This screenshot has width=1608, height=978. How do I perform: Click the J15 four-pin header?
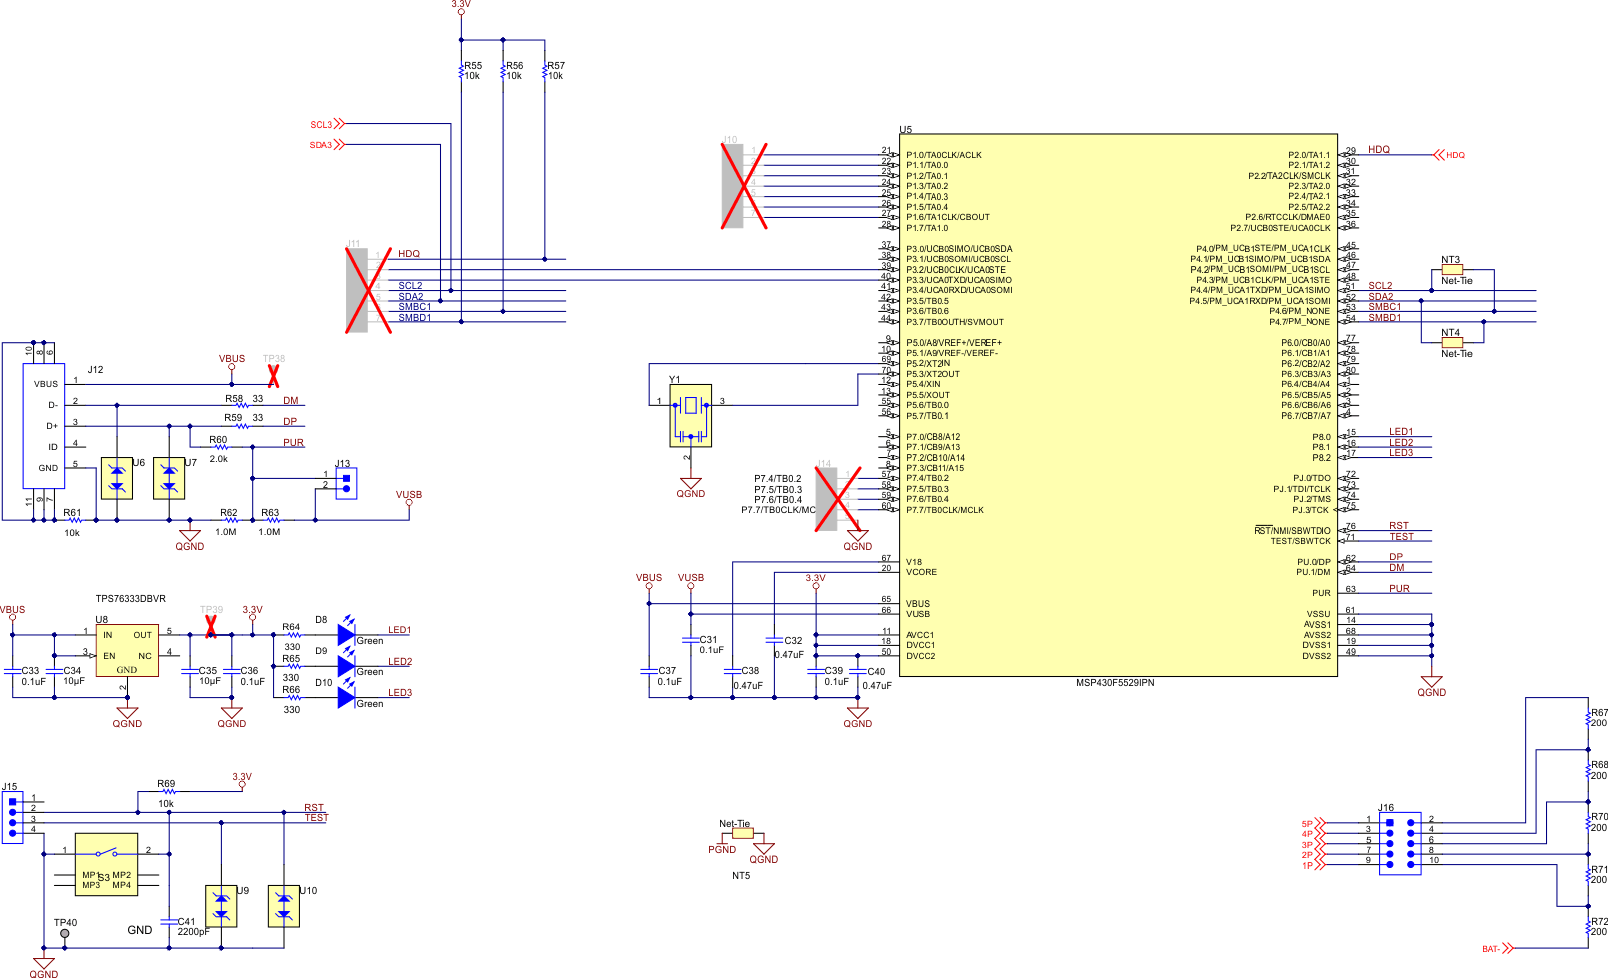[12, 818]
